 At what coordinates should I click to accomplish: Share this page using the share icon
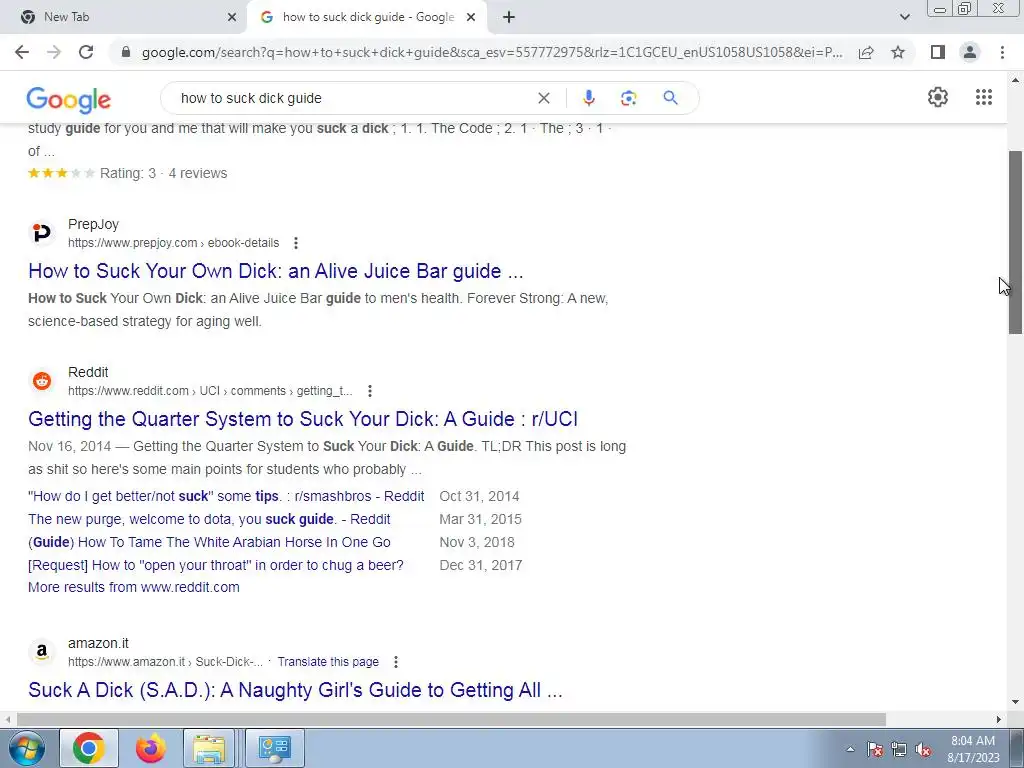tap(866, 52)
